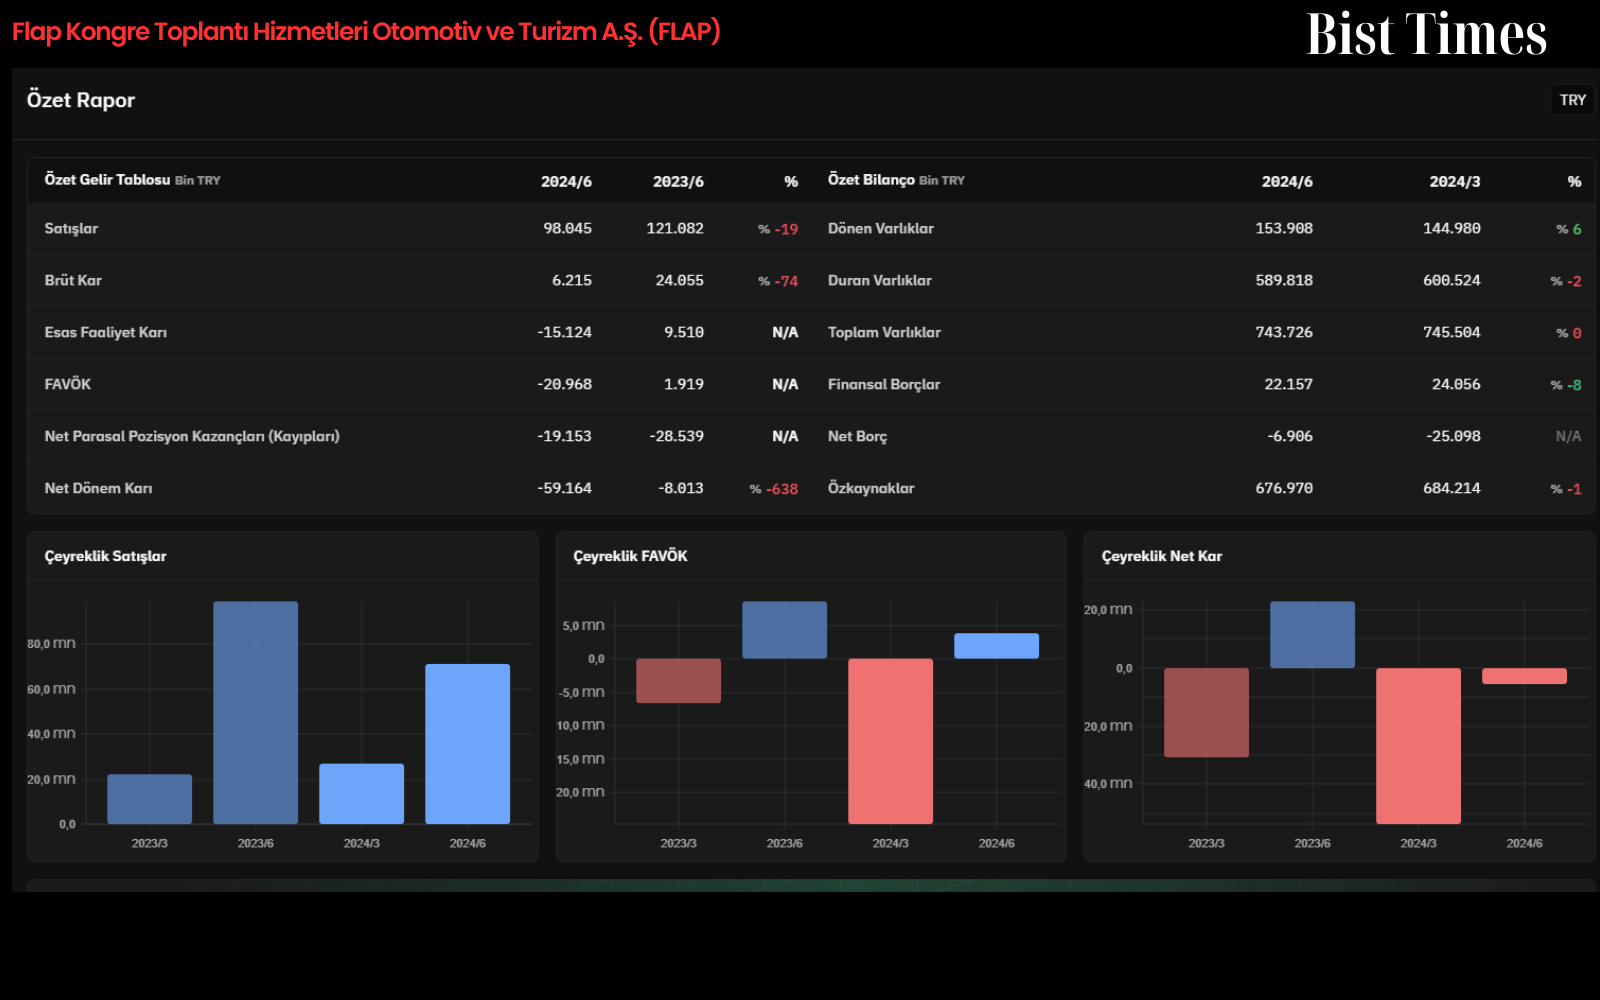This screenshot has height=1000, width=1600.
Task: Click the 2023/3 bar in Çeyreklik Net Kar
Action: click(1206, 712)
